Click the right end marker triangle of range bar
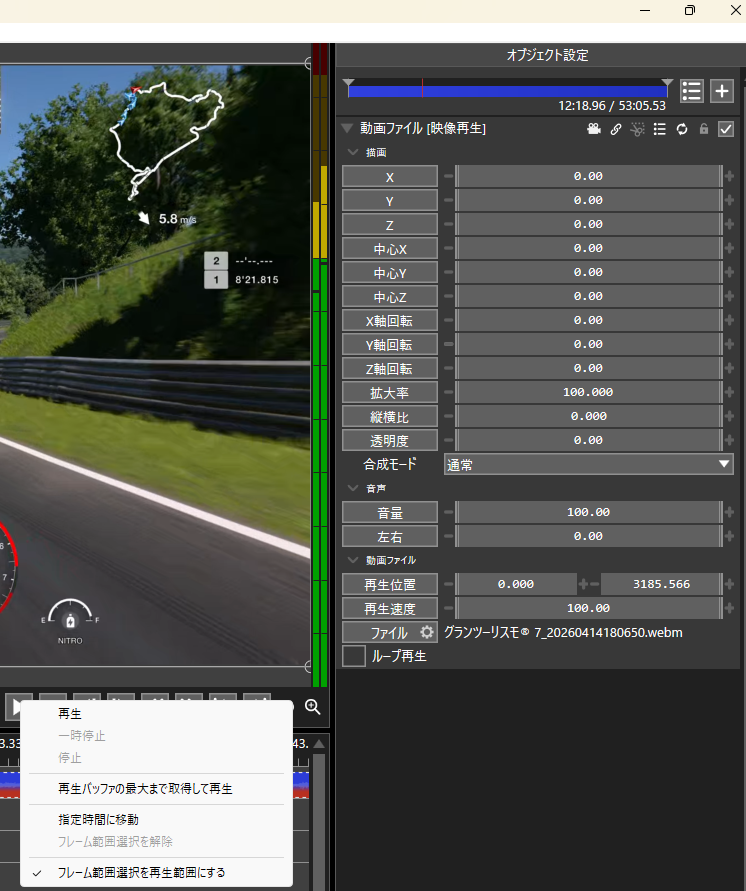The height and width of the screenshot is (891, 746). [x=668, y=83]
